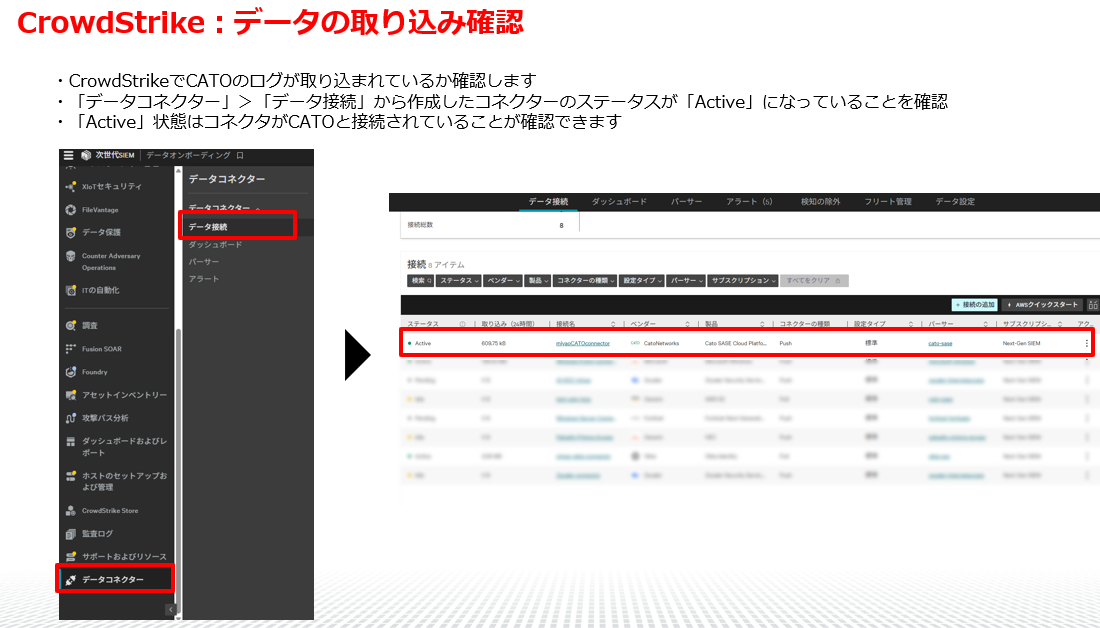
Task: Select アラート in the submenu
Action: [x=203, y=279]
